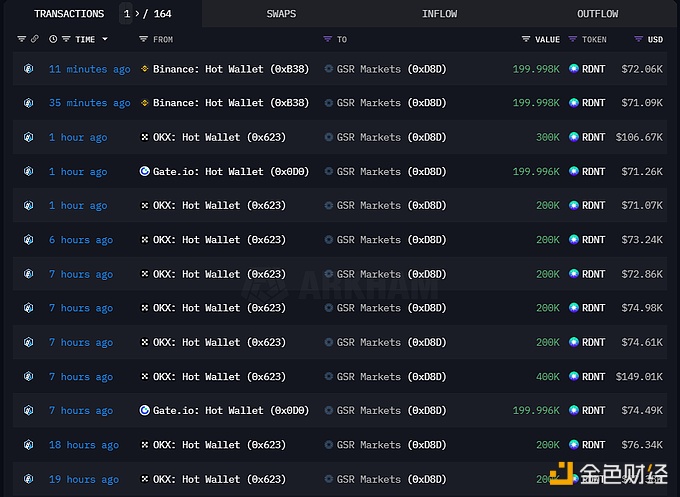Screen dimensions: 680x497
Task: Open the '18 hours ago' transaction link
Action: pos(84,445)
